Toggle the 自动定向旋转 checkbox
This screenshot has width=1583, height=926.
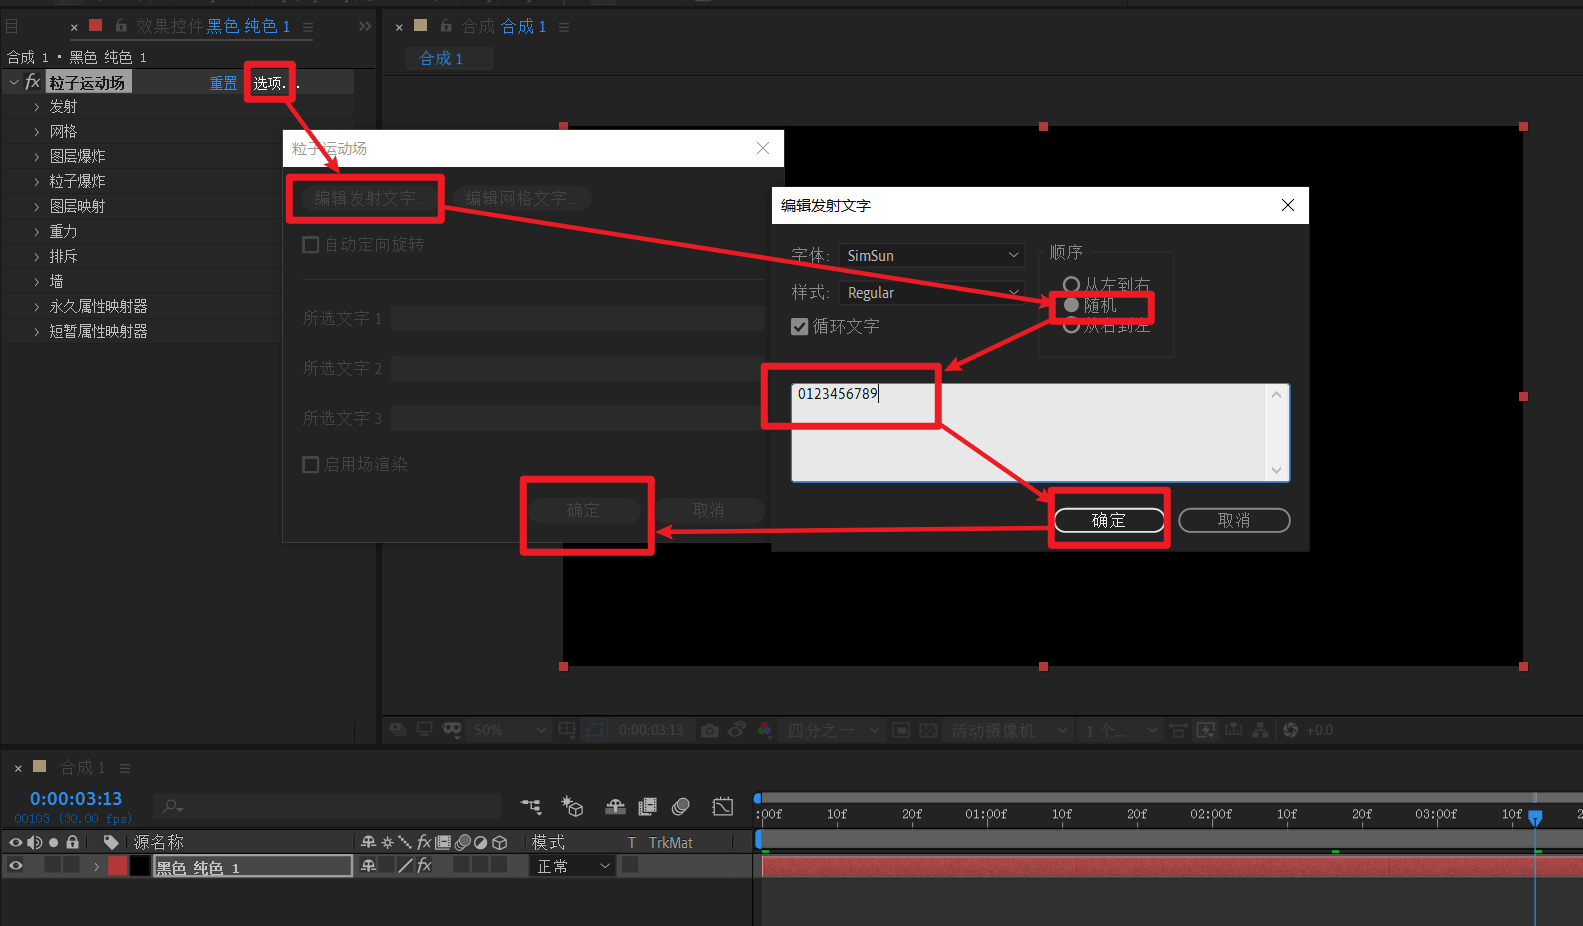click(x=311, y=245)
